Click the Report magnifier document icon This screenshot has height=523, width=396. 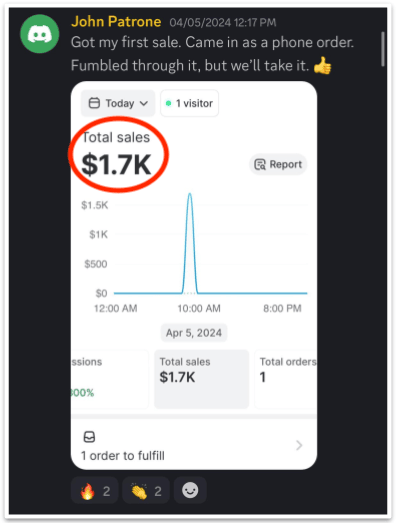click(260, 164)
